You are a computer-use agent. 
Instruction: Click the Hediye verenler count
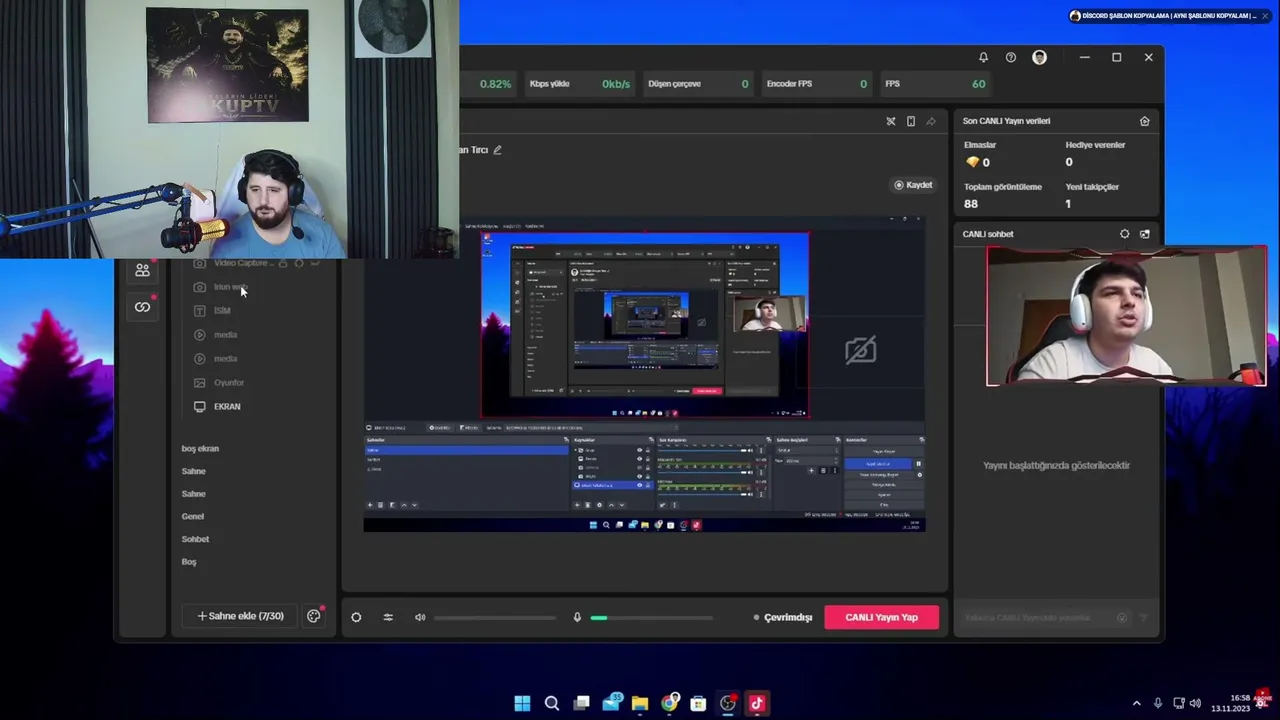tap(1069, 162)
